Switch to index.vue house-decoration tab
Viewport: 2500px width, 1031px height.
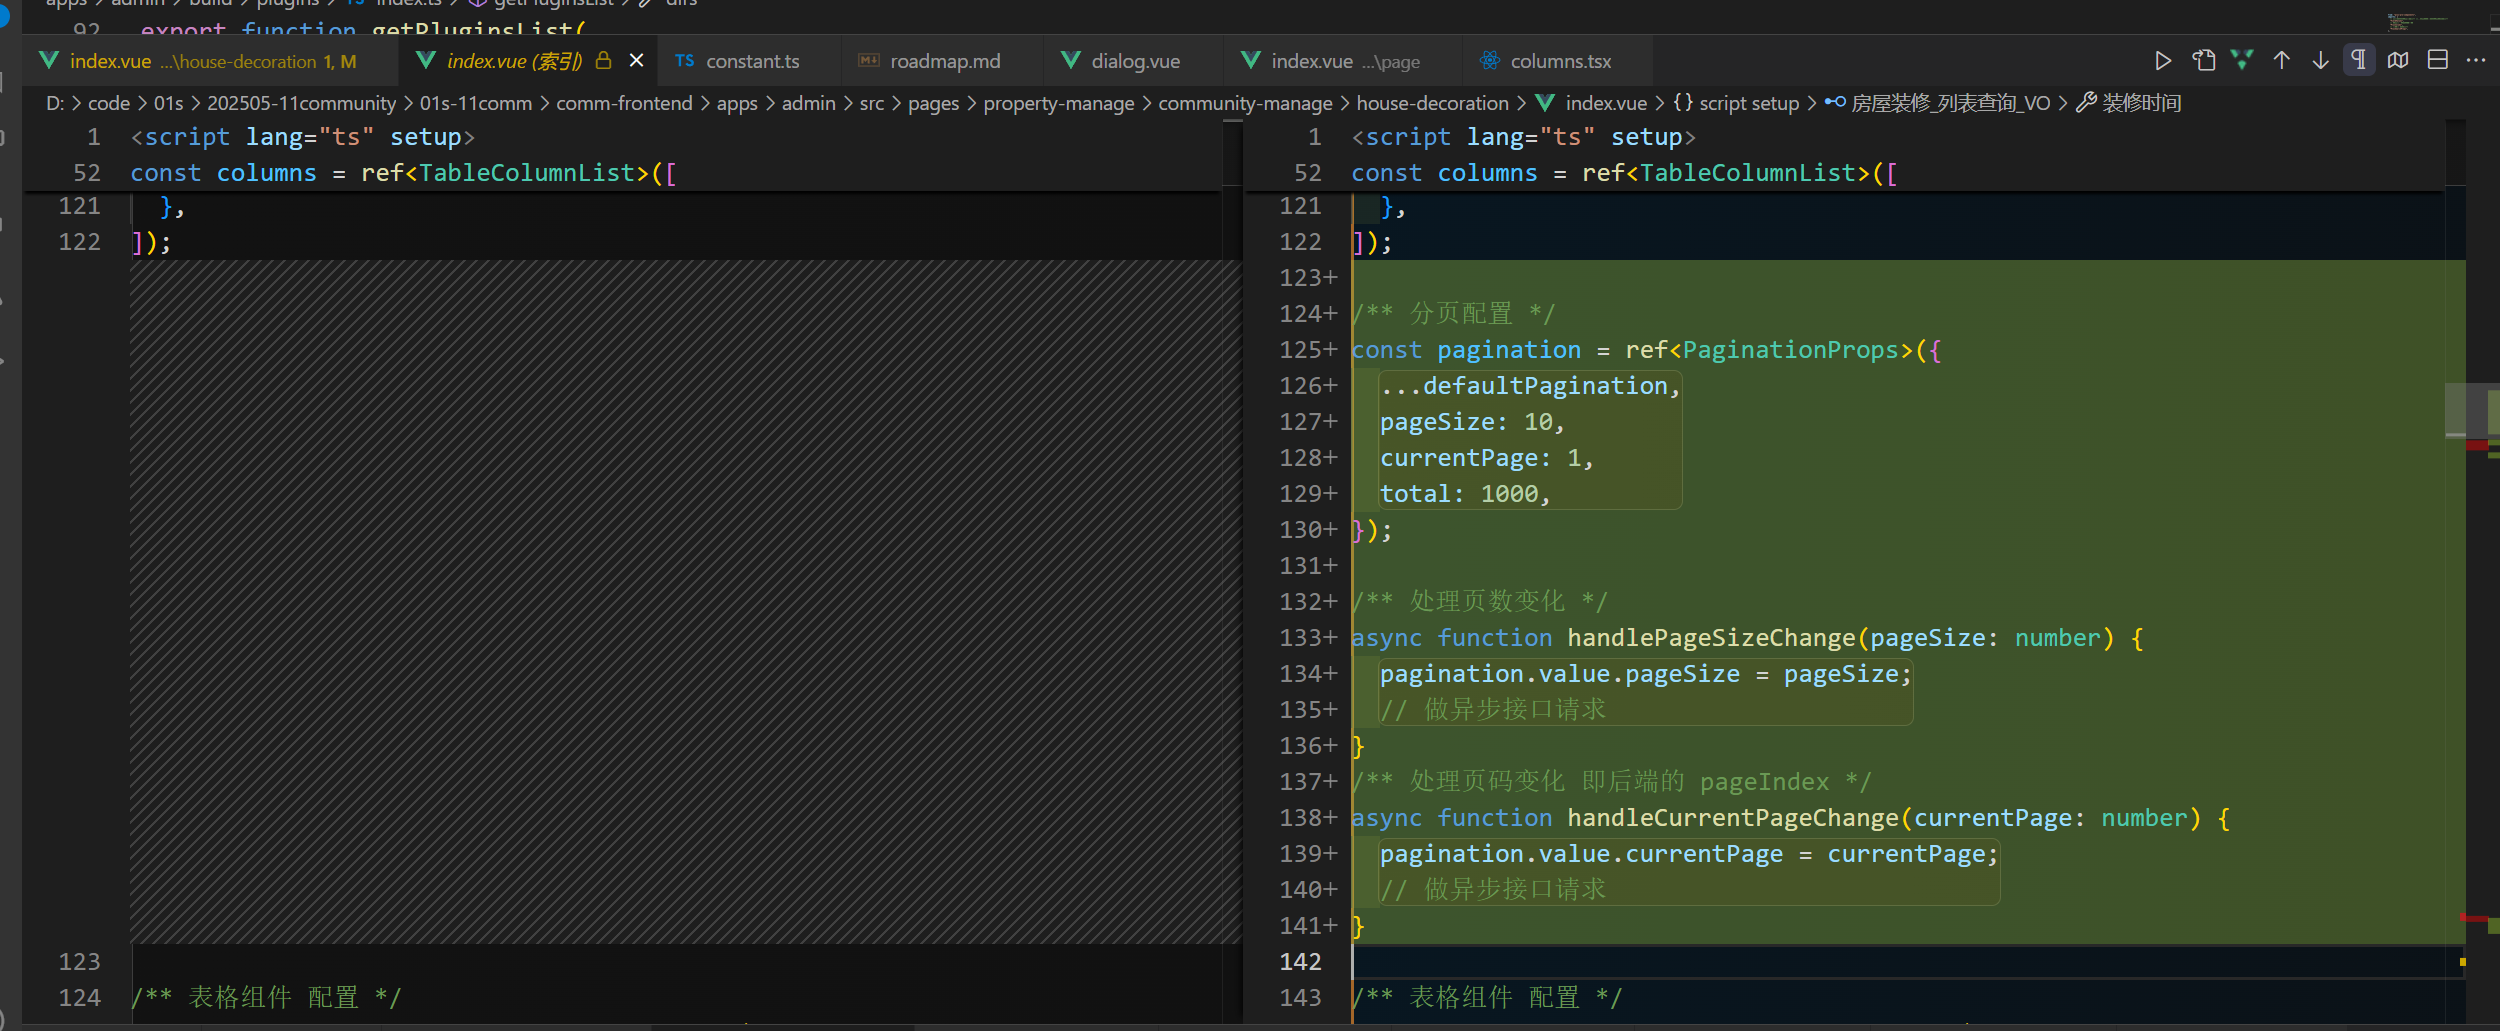pos(210,61)
